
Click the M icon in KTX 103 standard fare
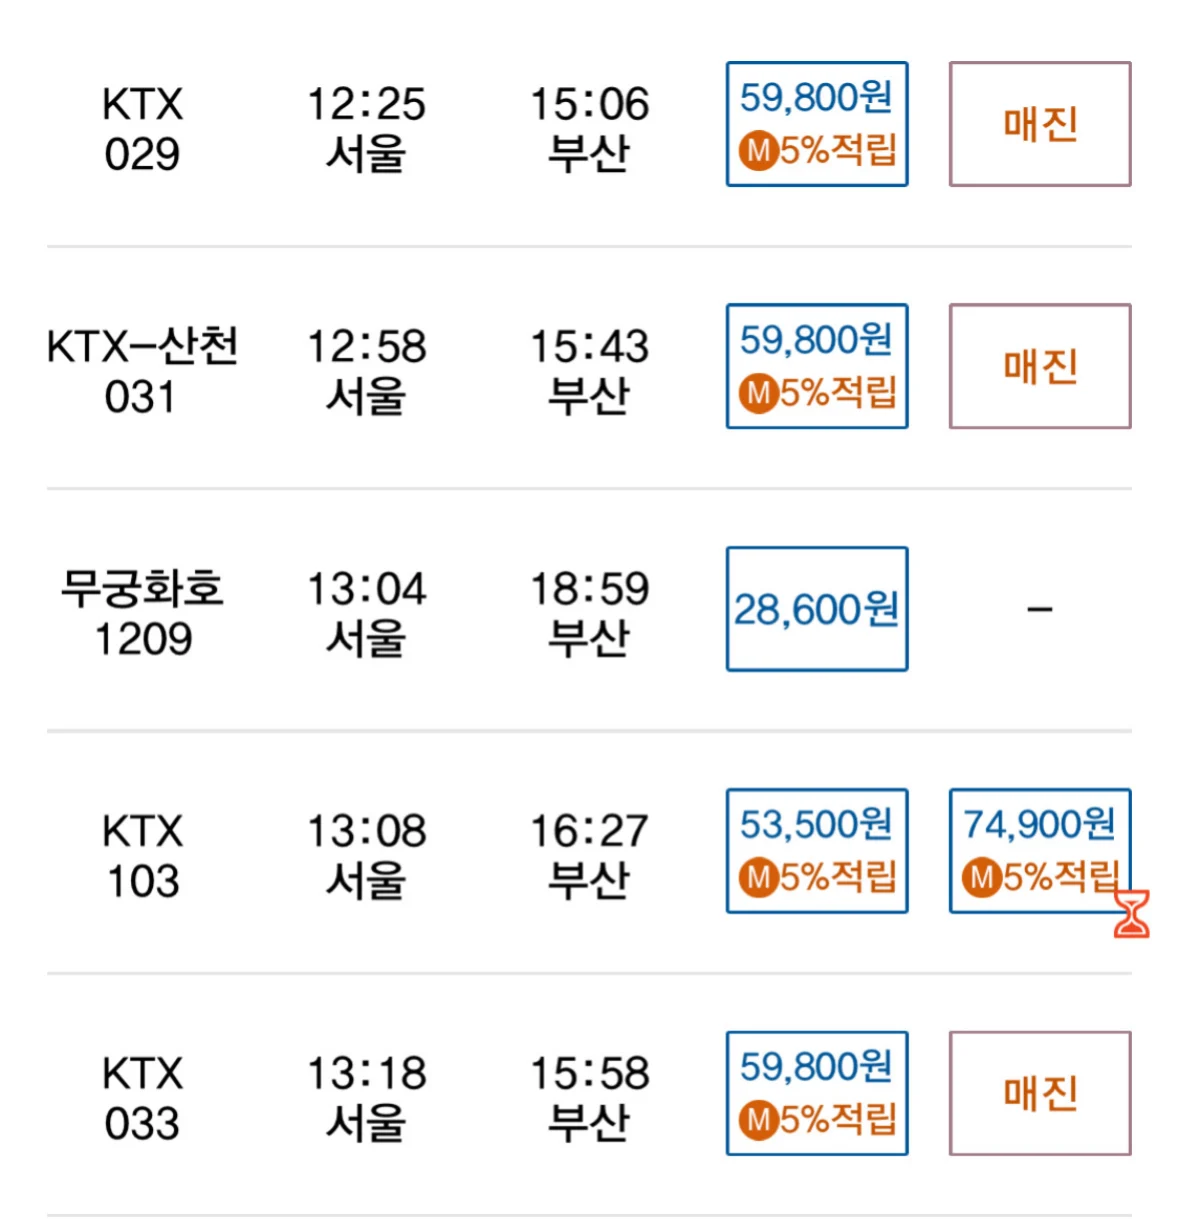pos(759,878)
